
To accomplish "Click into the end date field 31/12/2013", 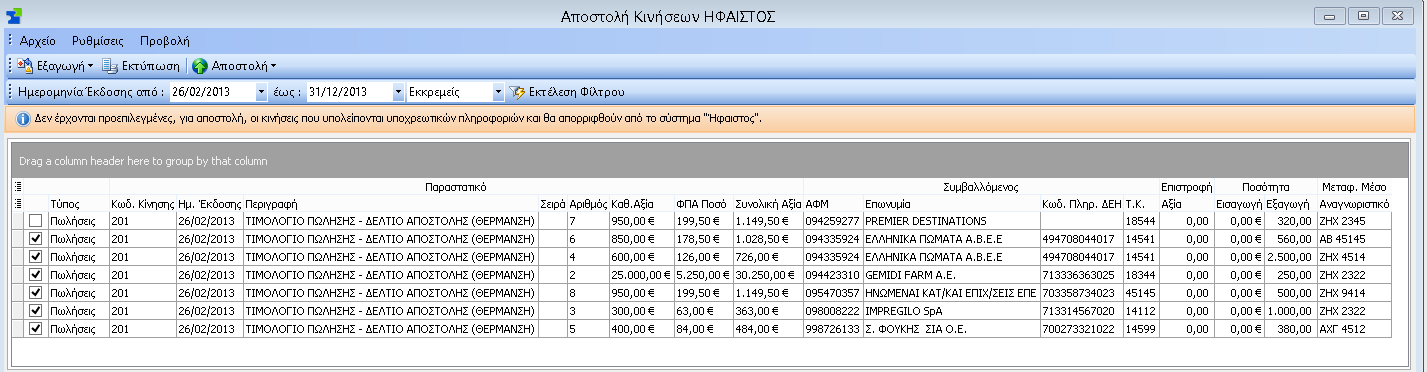I will pos(348,92).
